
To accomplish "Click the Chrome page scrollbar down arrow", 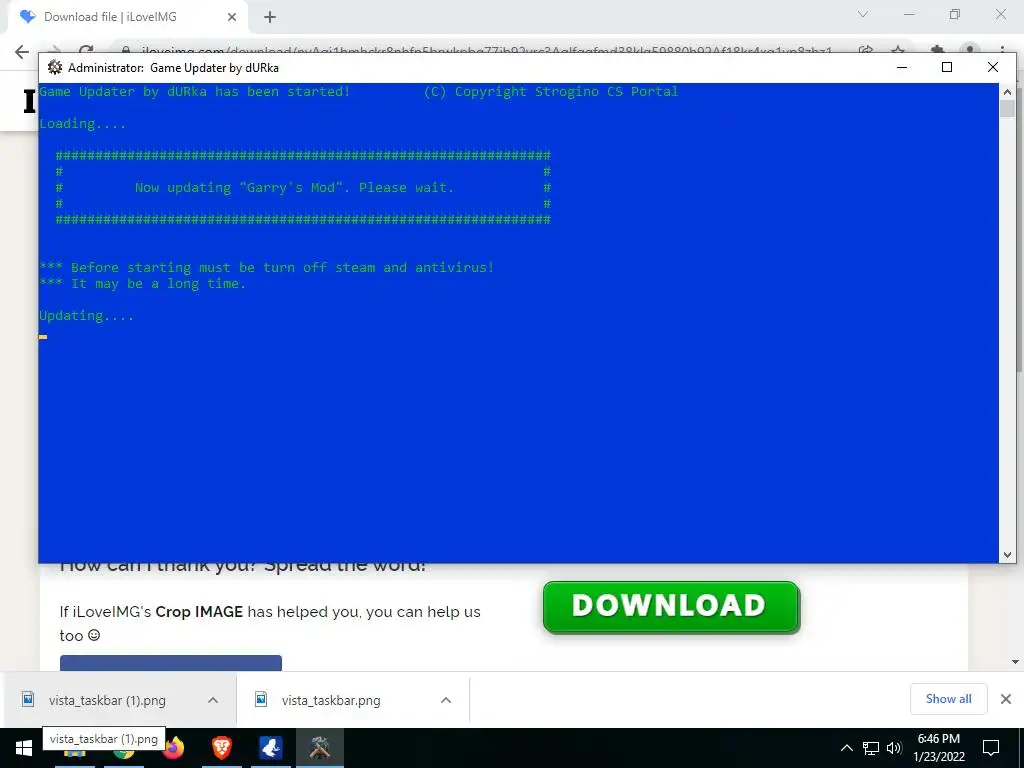I will 1016,662.
